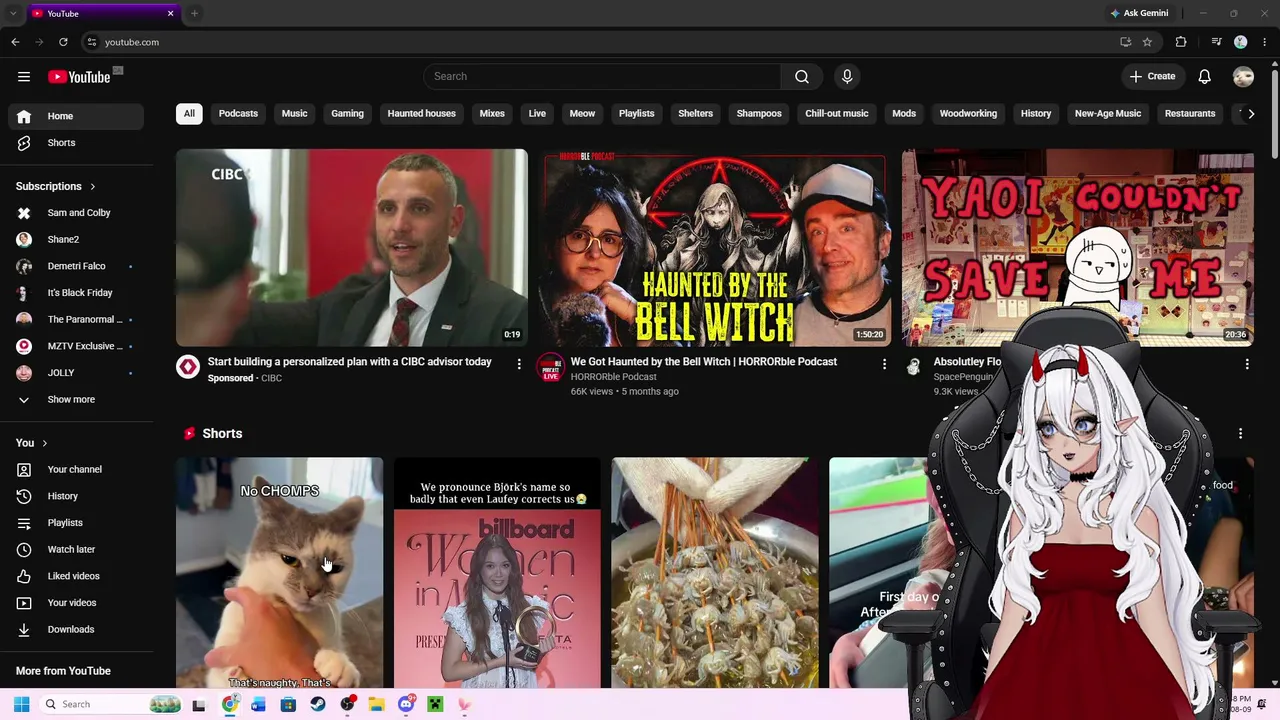Open the Chrome three-dot menu
The image size is (1280, 720).
(x=1265, y=42)
